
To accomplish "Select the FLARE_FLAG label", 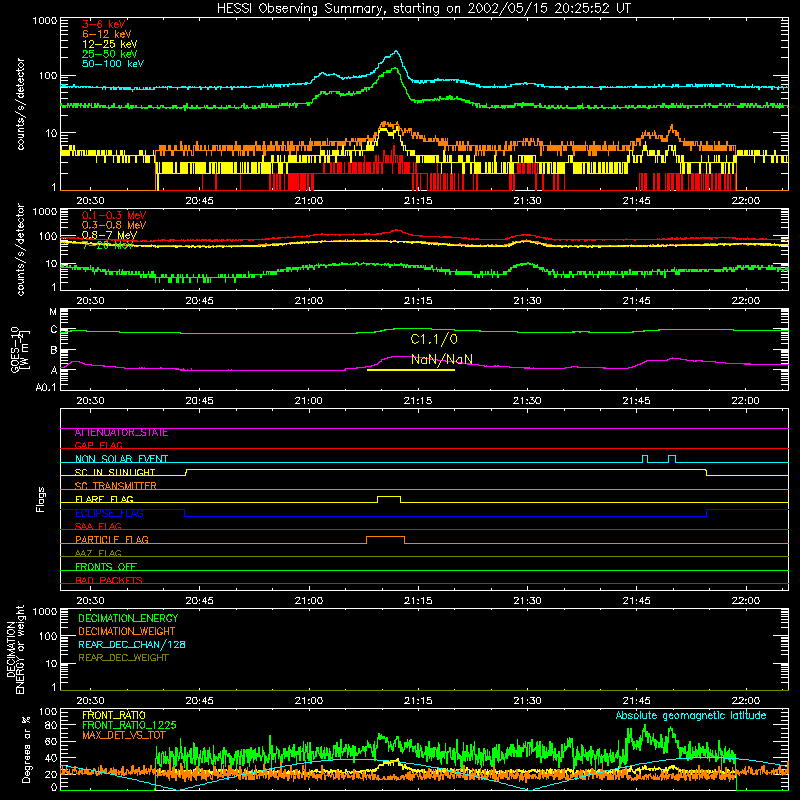I will (x=104, y=499).
